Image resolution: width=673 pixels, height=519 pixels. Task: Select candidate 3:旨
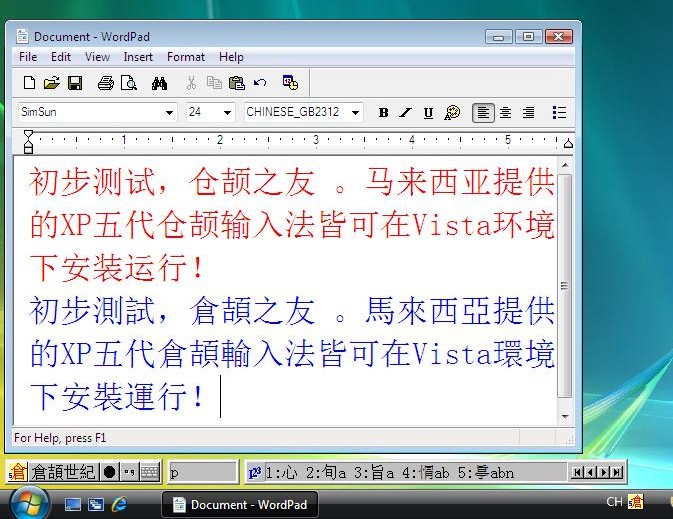click(374, 473)
